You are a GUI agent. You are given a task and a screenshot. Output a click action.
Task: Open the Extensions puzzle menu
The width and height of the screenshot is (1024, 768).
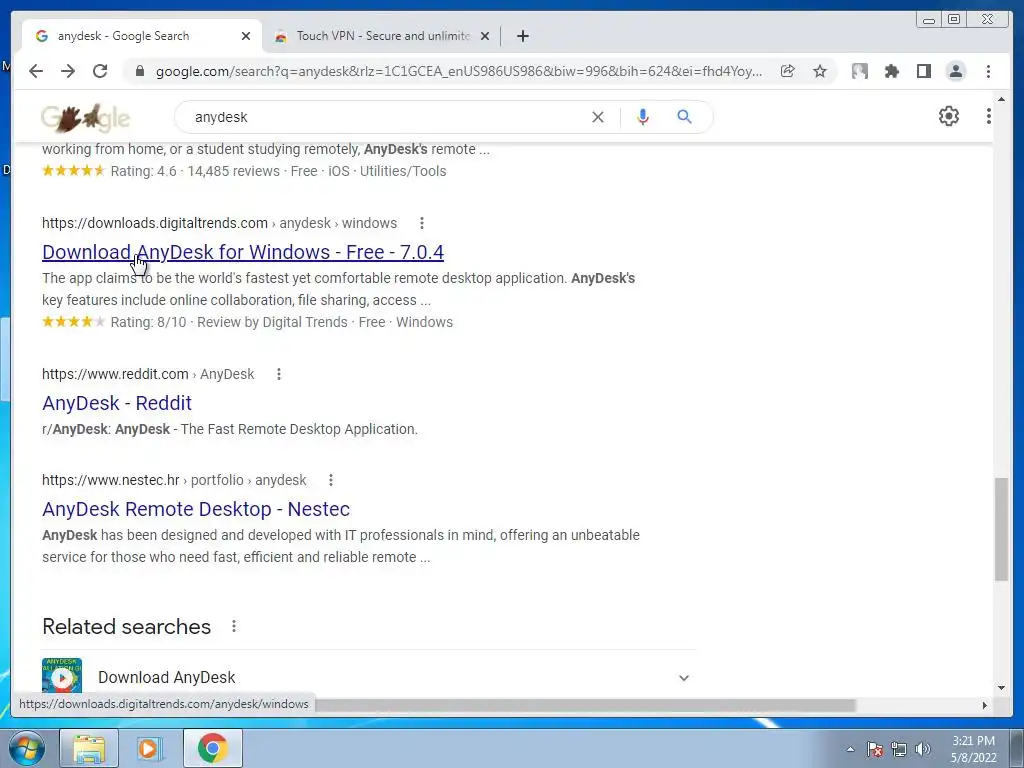(x=891, y=71)
